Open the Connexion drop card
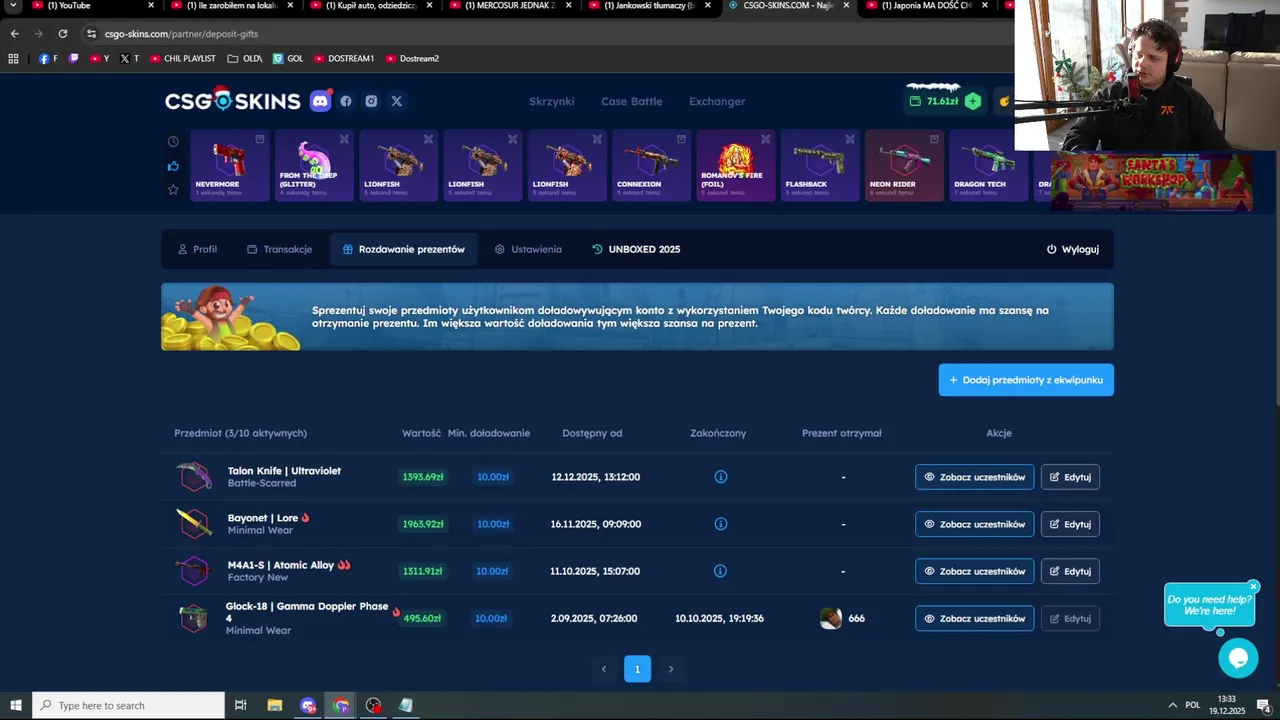Viewport: 1280px width, 720px height. click(651, 165)
